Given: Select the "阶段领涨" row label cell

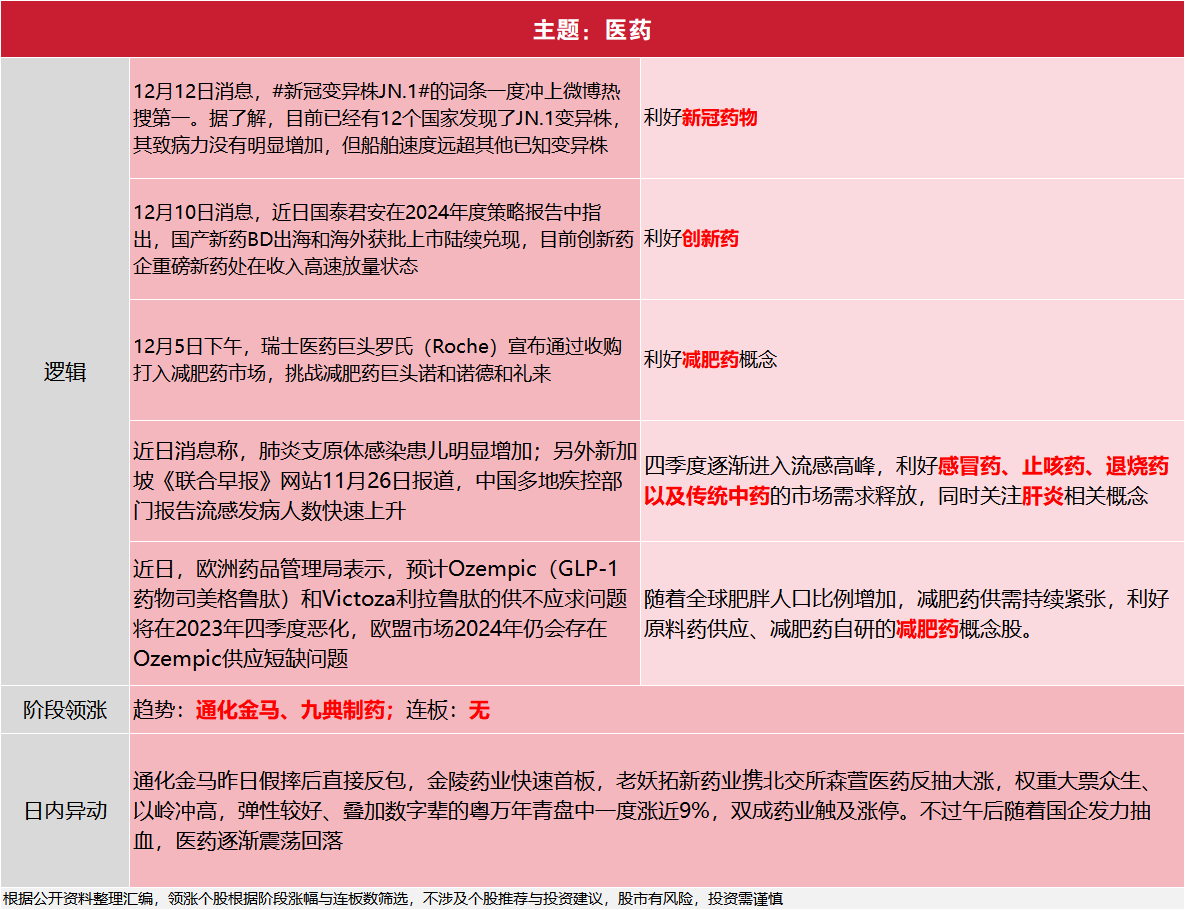Looking at the screenshot, I should tap(65, 710).
